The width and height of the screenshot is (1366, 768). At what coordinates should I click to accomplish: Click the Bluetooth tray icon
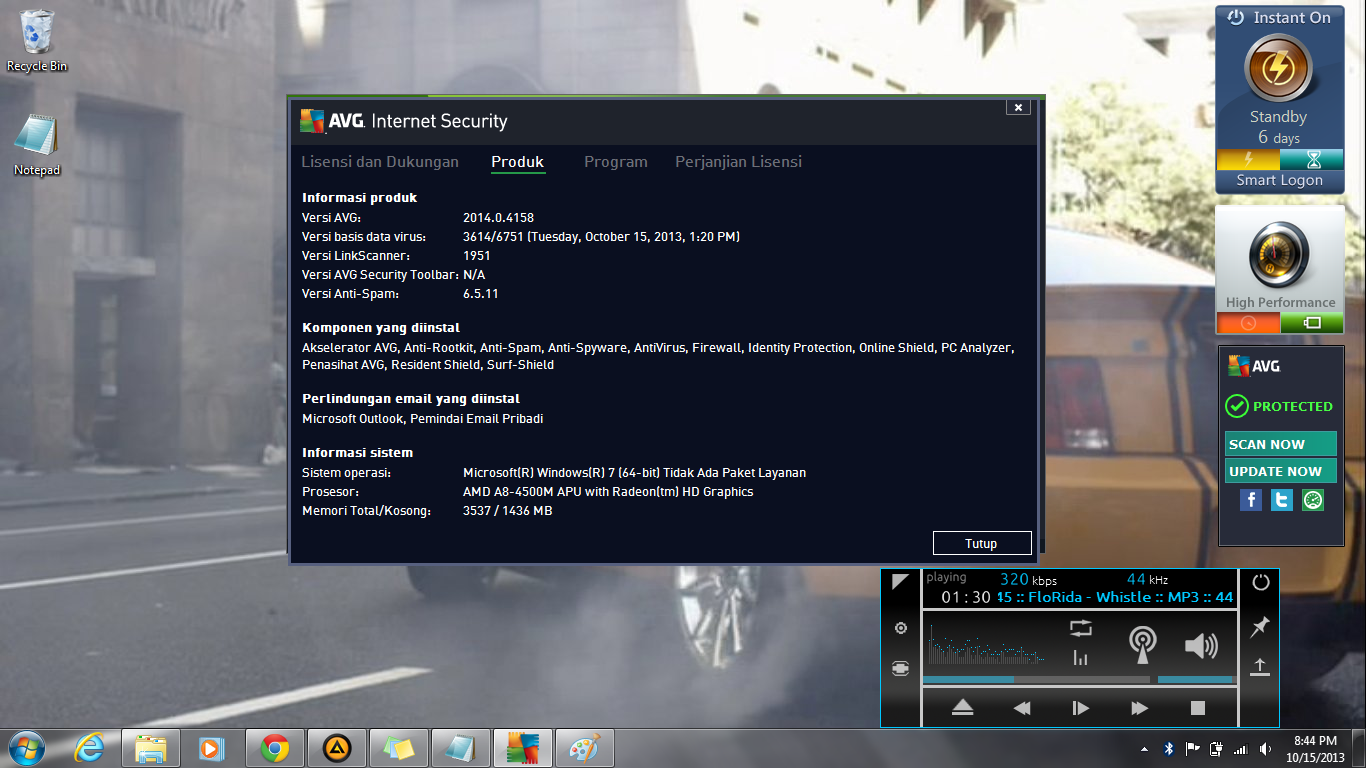coord(1169,749)
